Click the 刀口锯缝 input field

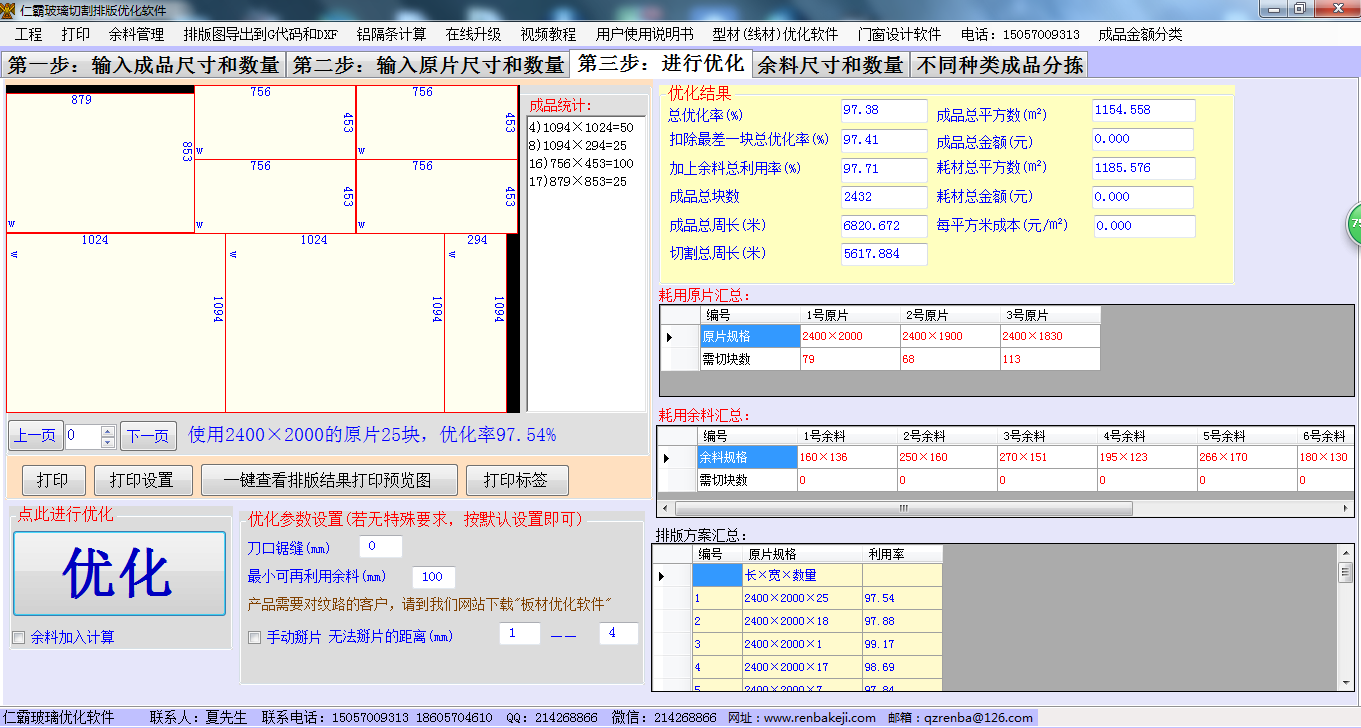[x=380, y=547]
